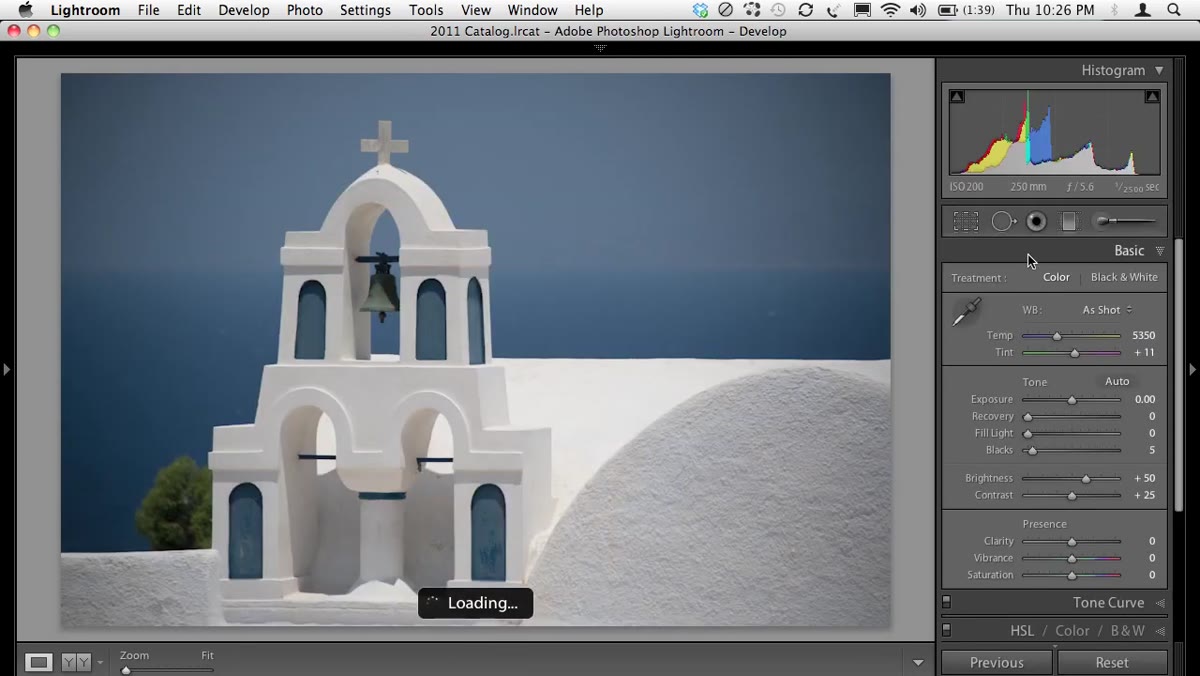Click the Brightness value +50 field
Image resolution: width=1200 pixels, height=676 pixels.
click(1145, 478)
